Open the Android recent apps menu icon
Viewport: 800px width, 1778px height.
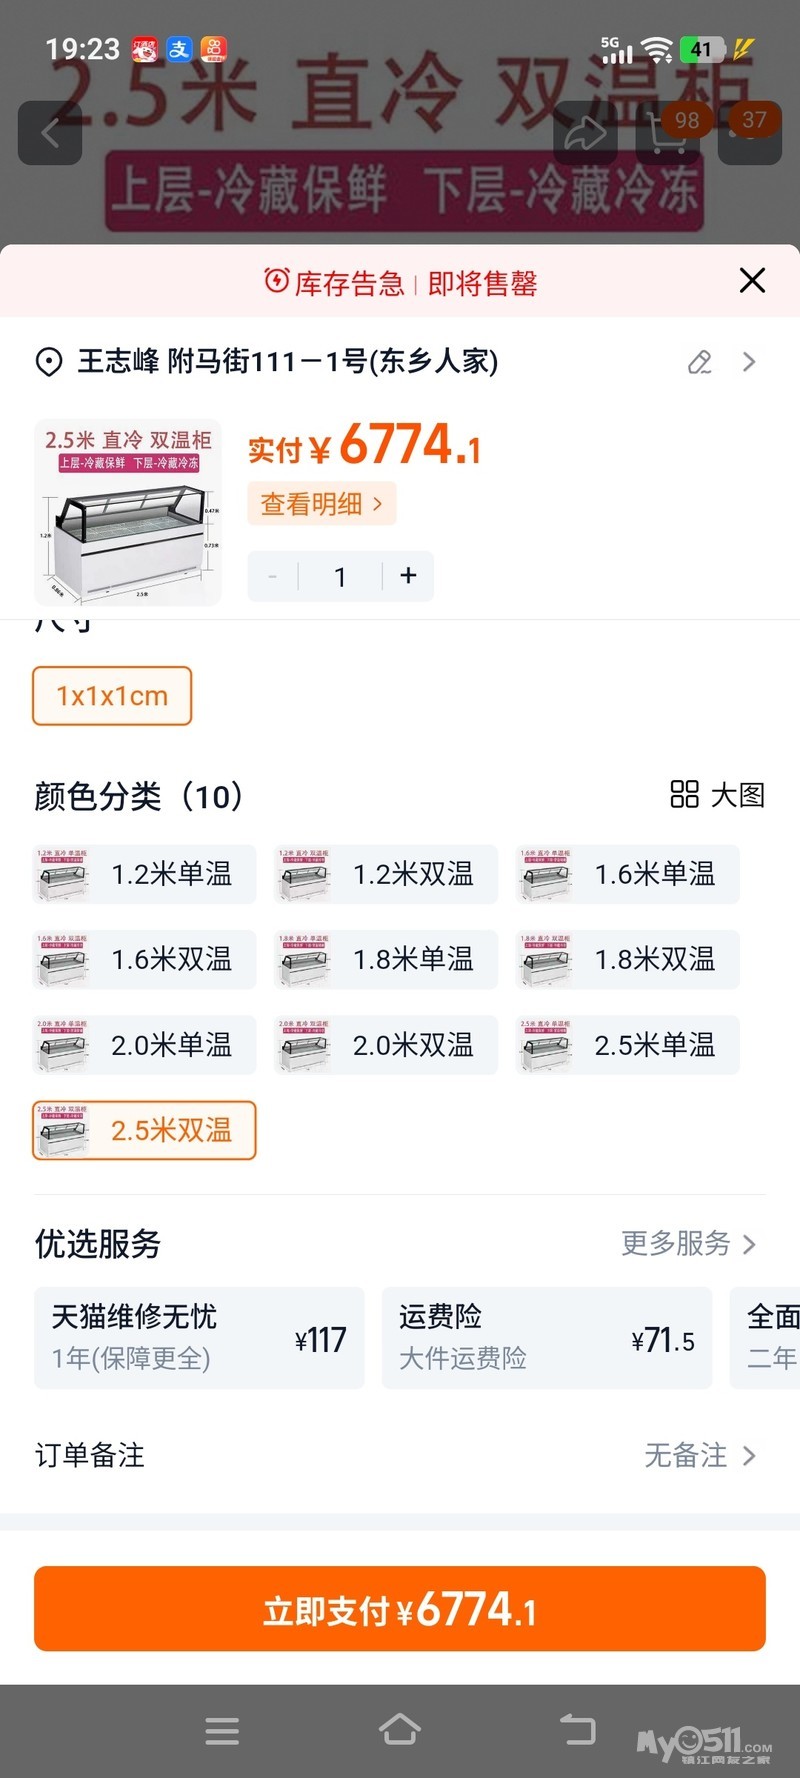coord(222,1731)
